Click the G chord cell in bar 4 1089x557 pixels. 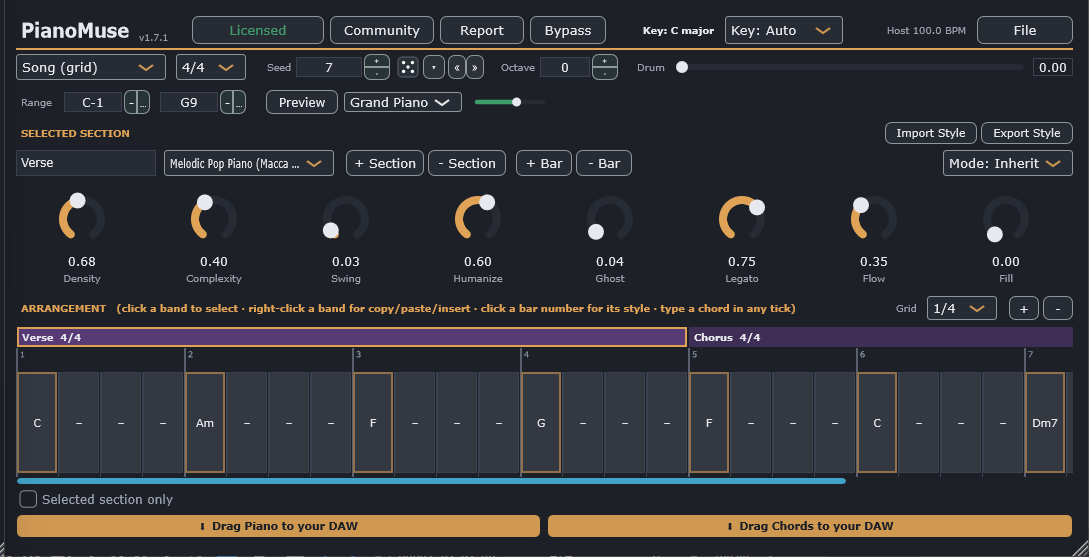click(x=541, y=422)
